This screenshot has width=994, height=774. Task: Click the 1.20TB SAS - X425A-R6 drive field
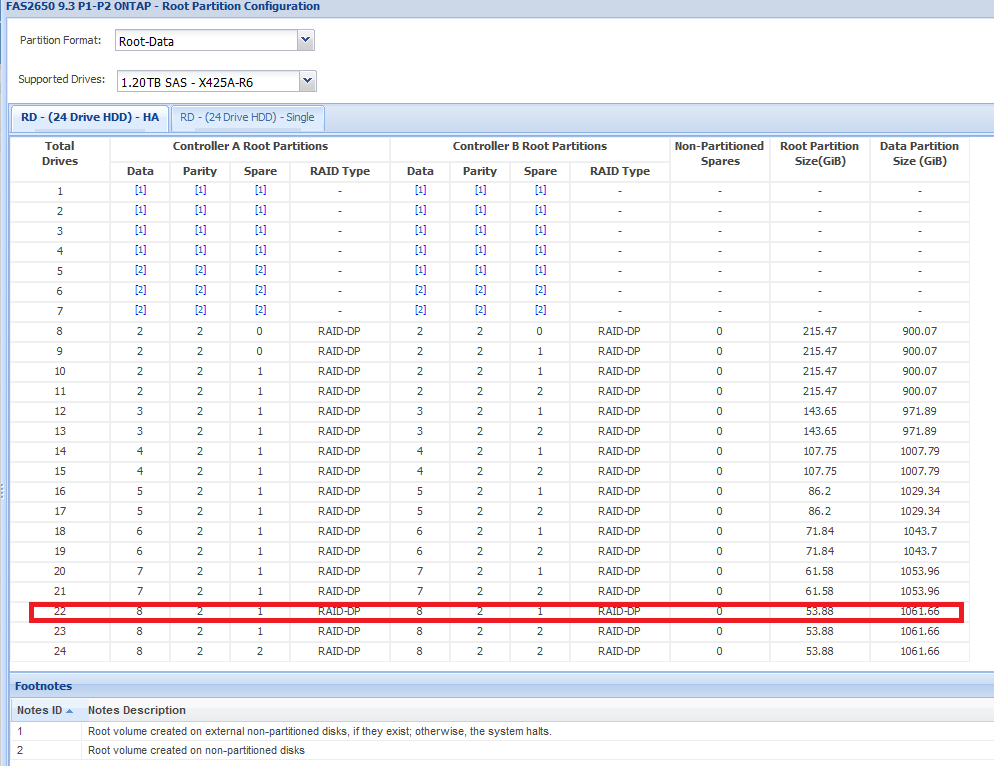click(207, 81)
